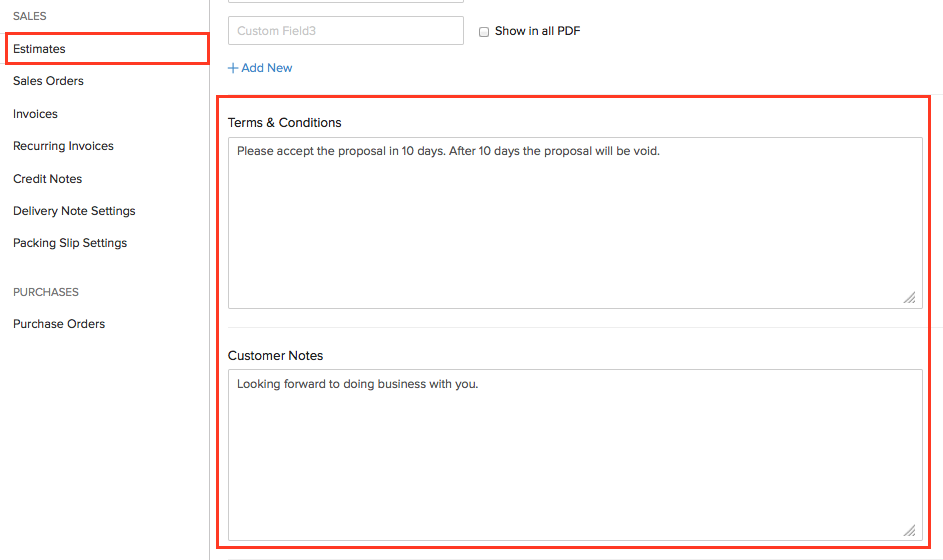Viewport: 943px width, 560px height.
Task: Click the plus icon beside Add New
Action: 233,68
